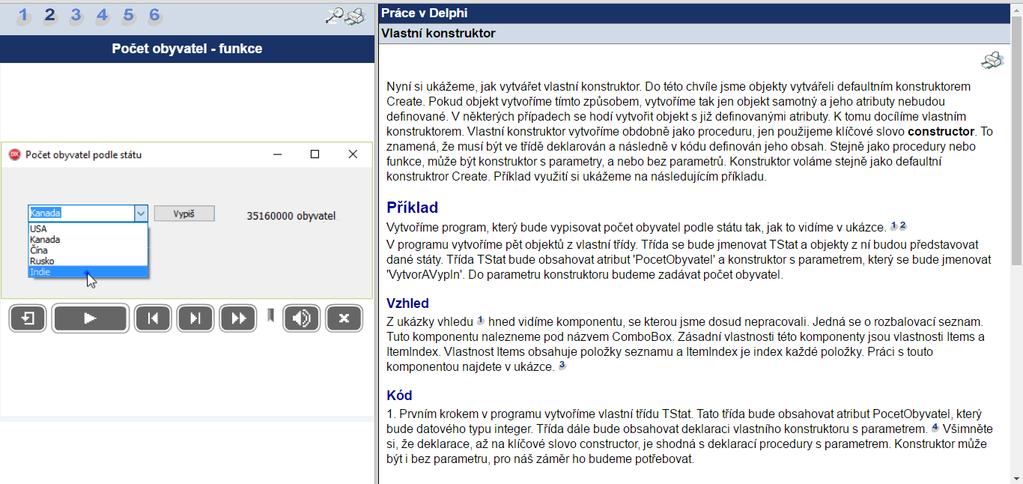1023x484 pixels.
Task: Close the Počet obyvatel podle státu window
Action: pos(353,154)
